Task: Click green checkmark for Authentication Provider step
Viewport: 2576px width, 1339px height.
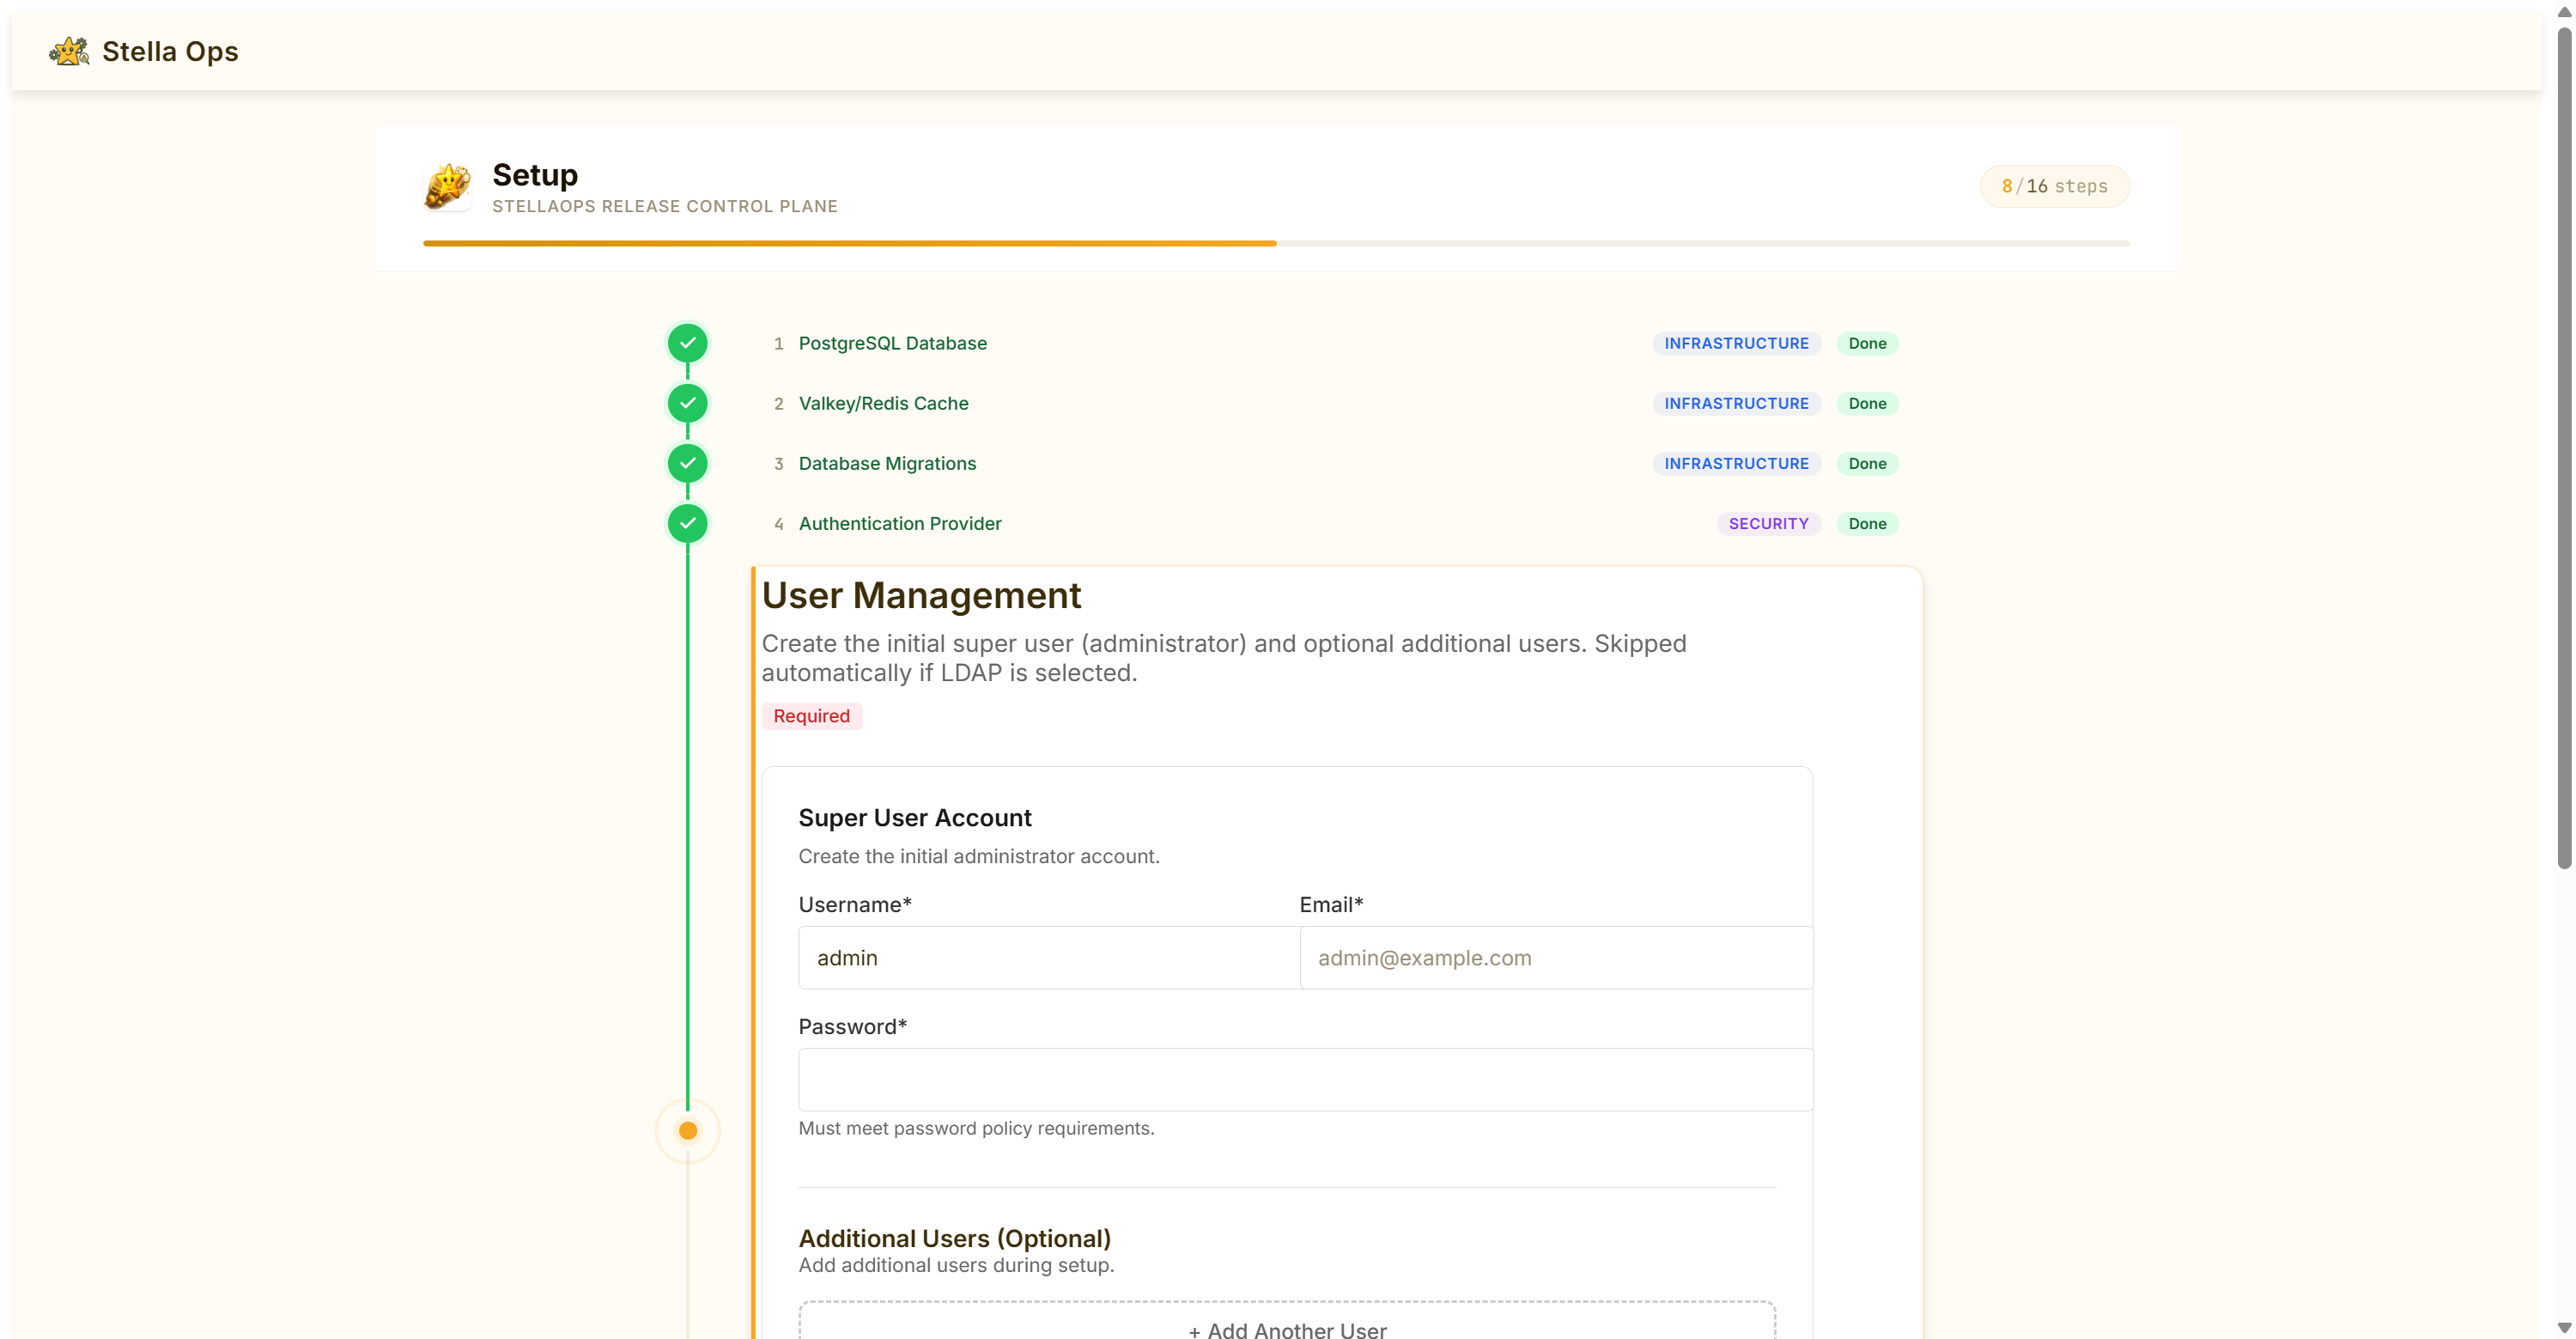Action: (687, 523)
